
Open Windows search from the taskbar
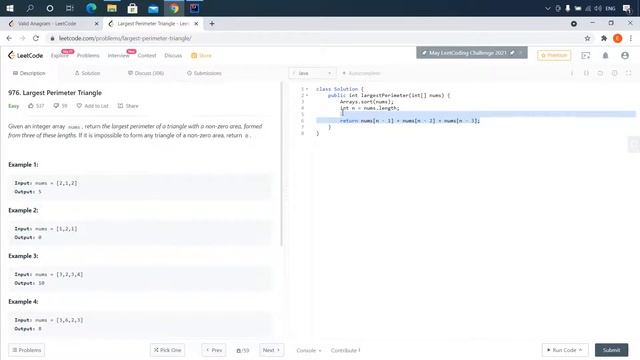[30, 8]
